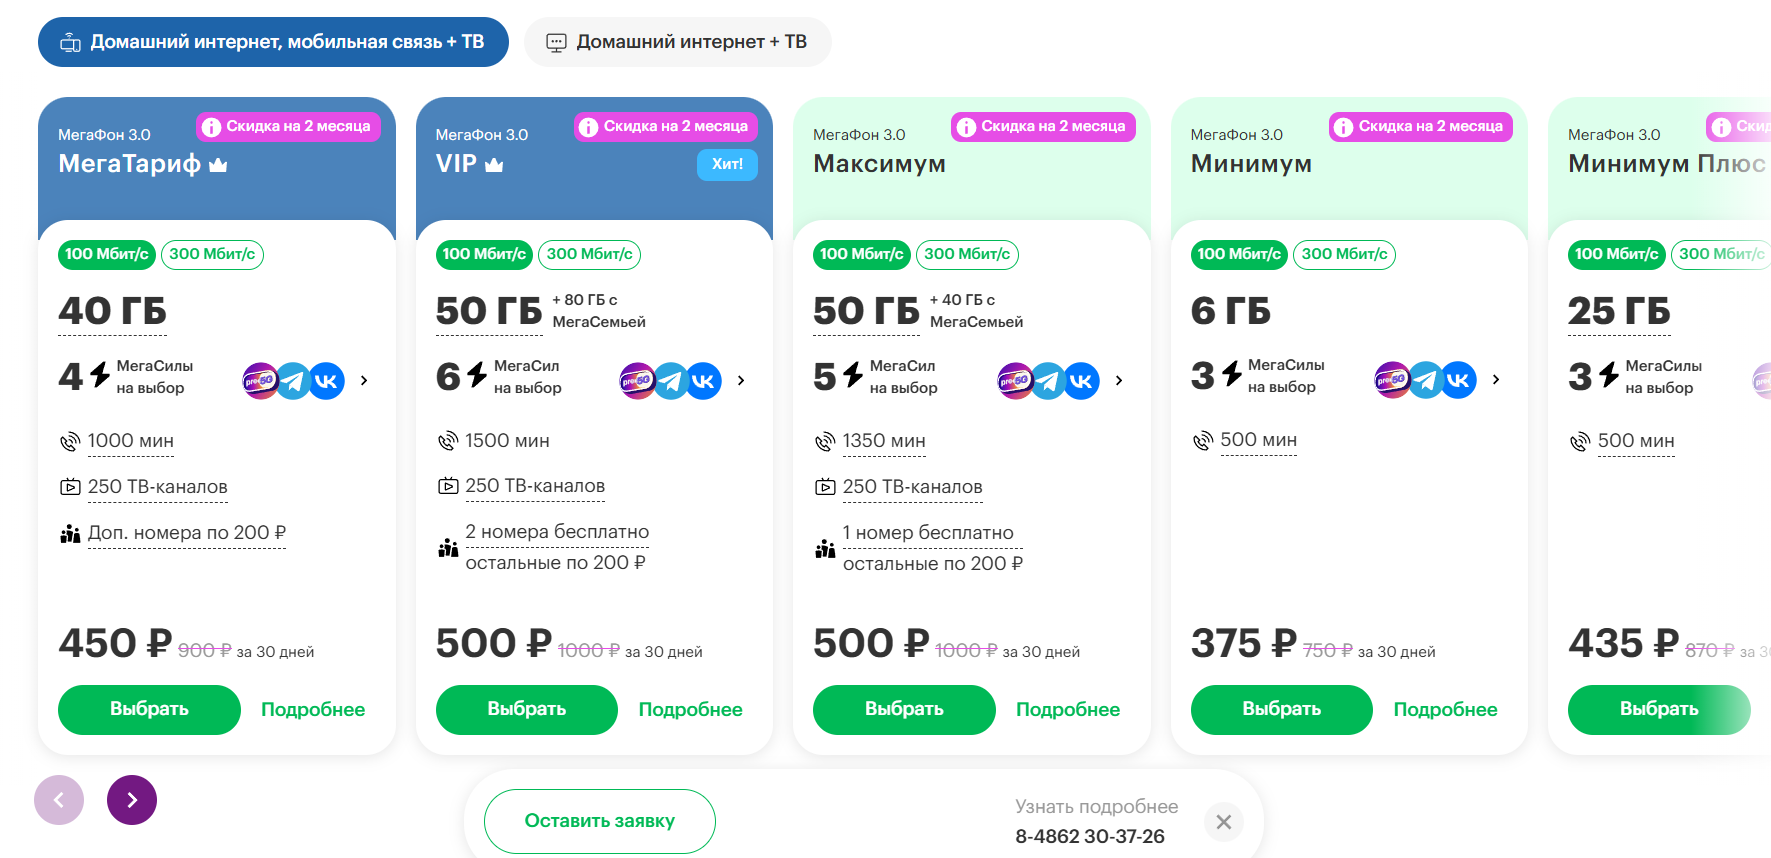This screenshot has height=858, width=1771.
Task: Click the Оставить заявку button
Action: click(600, 821)
